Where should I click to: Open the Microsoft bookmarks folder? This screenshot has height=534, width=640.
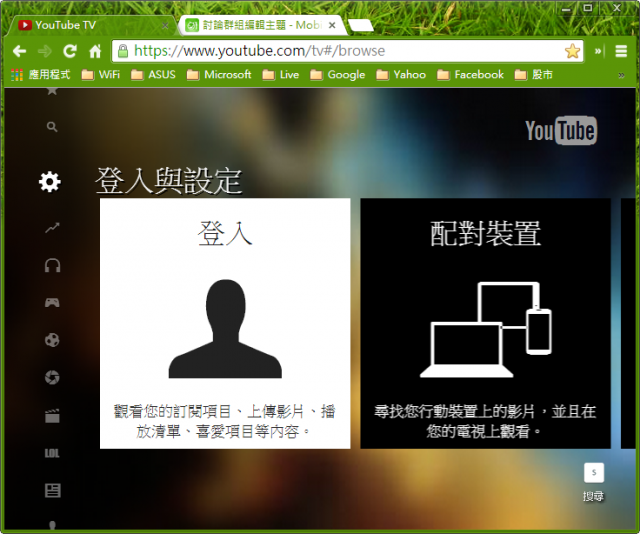(x=219, y=75)
